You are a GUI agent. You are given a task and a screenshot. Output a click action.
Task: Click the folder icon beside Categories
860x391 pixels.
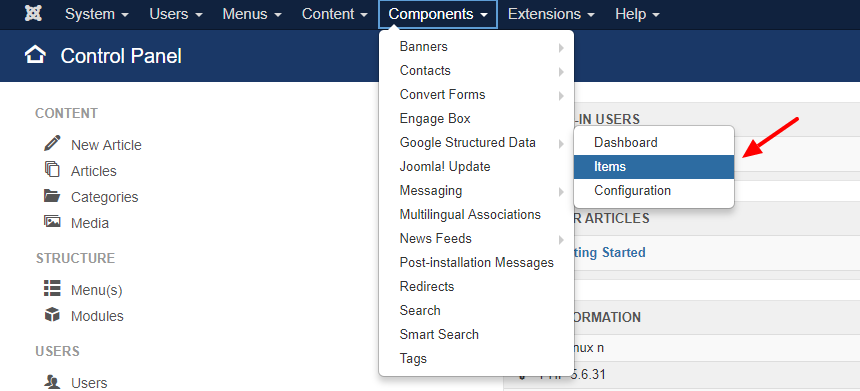tap(52, 196)
